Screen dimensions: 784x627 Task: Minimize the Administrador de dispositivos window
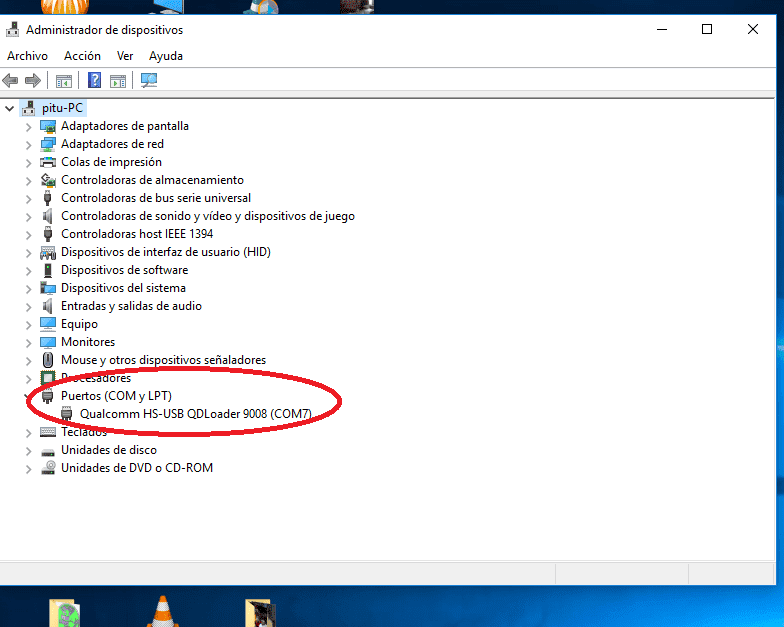[x=662, y=30]
